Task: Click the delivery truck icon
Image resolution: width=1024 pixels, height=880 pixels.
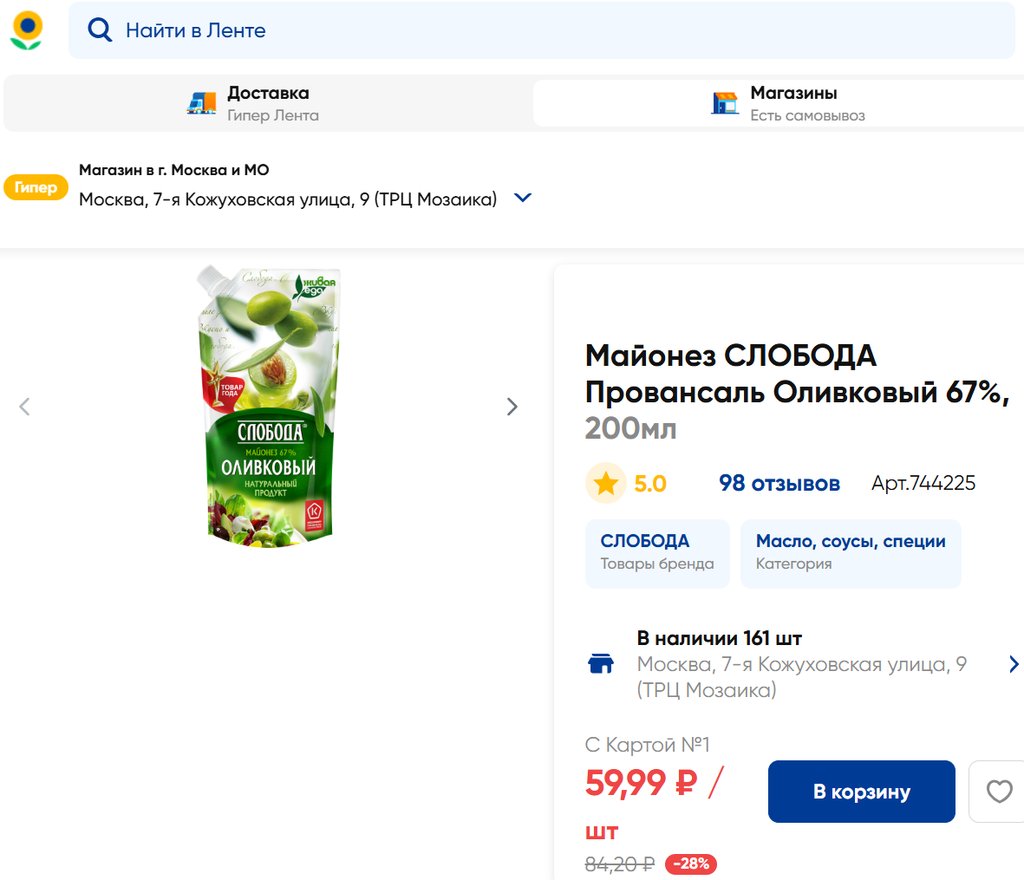Action: click(202, 103)
